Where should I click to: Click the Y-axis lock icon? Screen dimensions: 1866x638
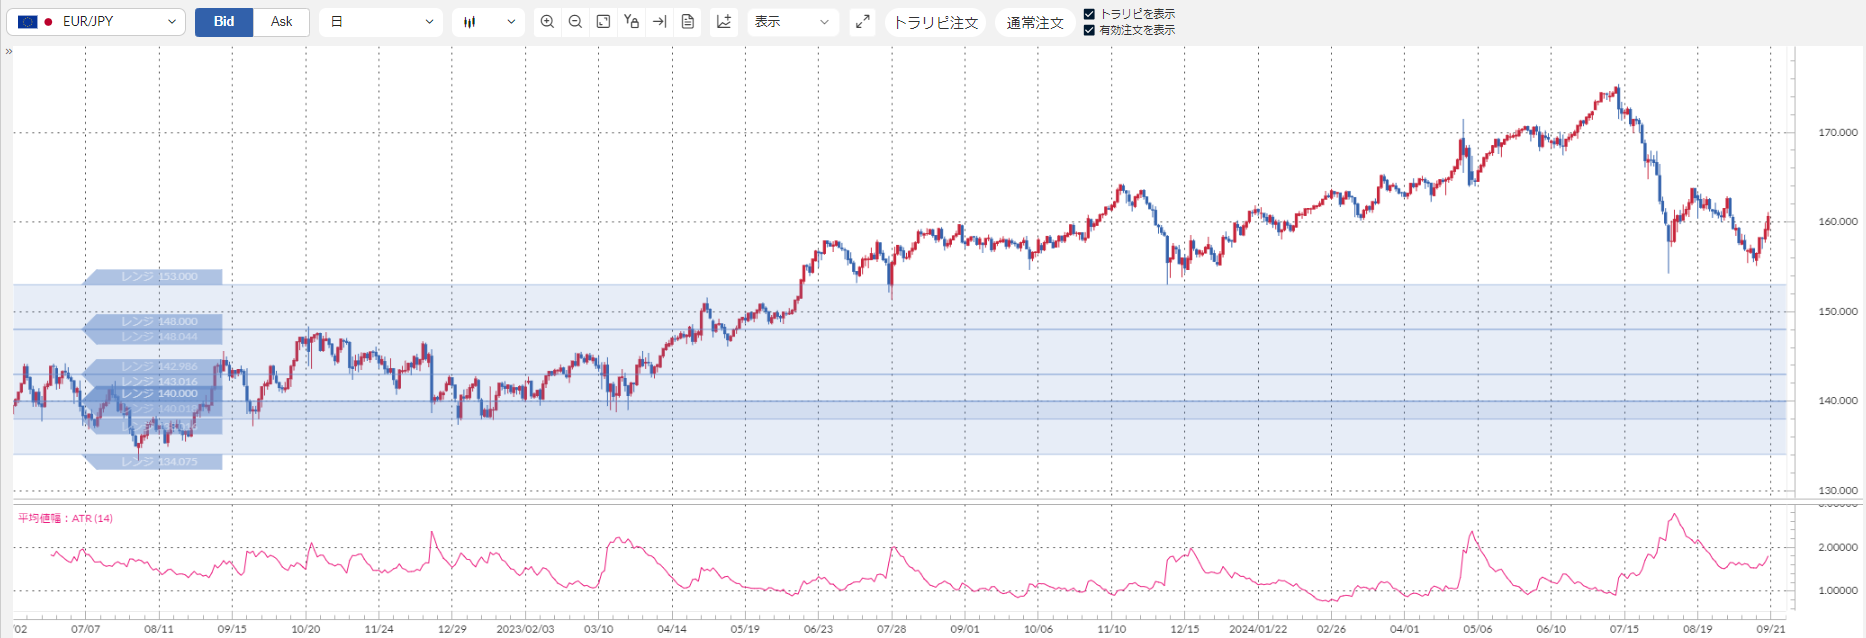click(x=631, y=22)
